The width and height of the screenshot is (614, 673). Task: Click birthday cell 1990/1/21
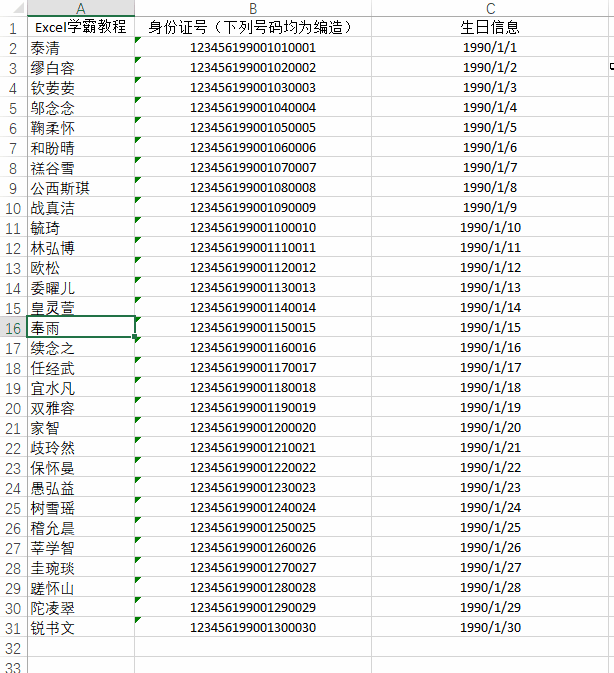click(x=490, y=448)
